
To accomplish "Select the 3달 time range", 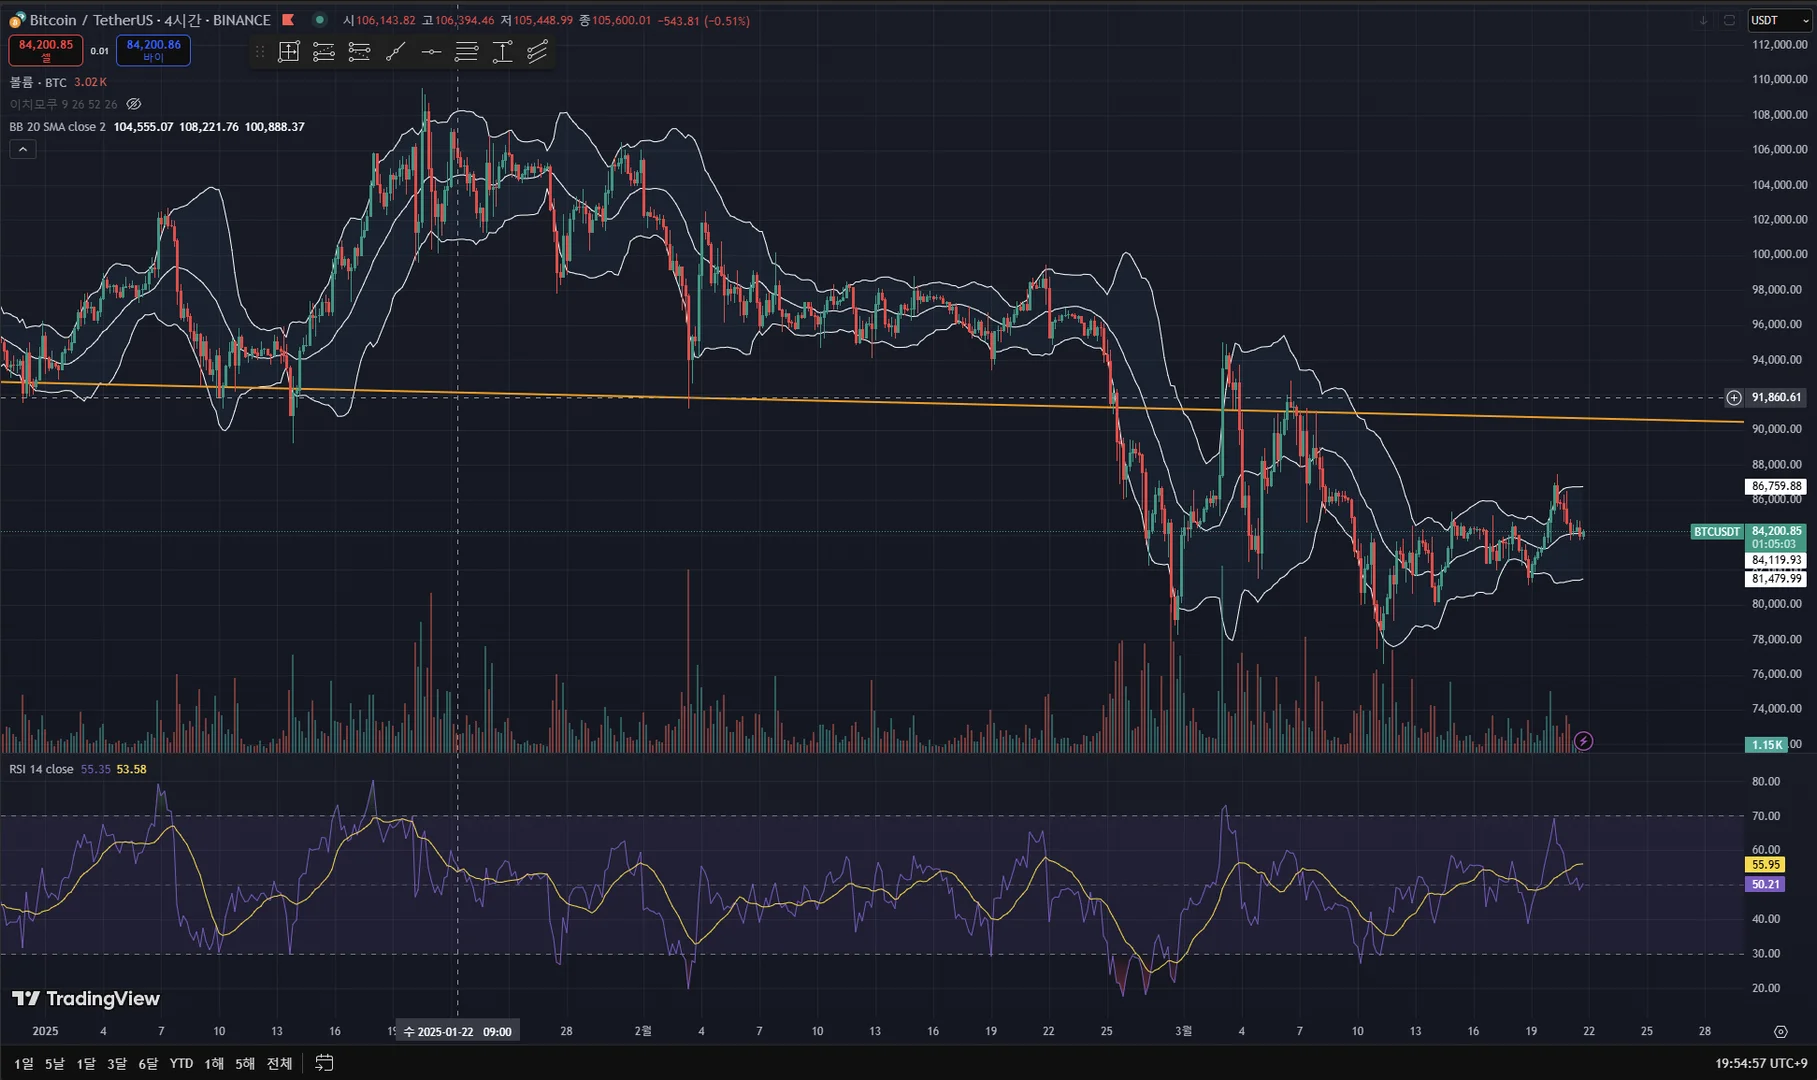I will (117, 1063).
